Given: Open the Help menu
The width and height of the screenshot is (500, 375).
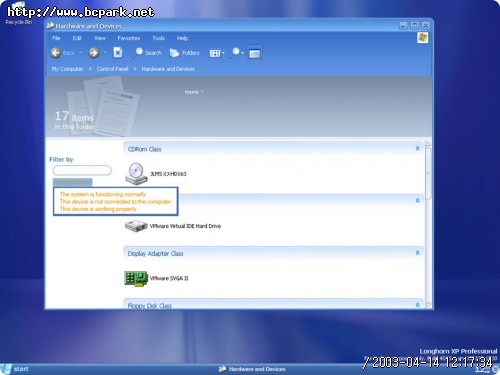Looking at the screenshot, I should 182,38.
